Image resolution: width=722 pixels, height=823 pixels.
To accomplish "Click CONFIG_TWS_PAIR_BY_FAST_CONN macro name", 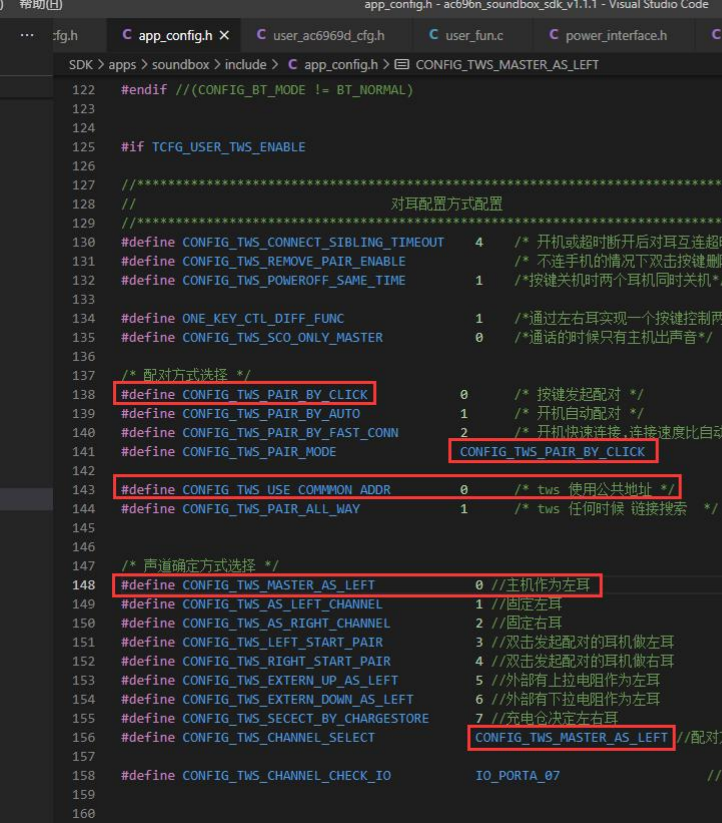I will tap(290, 432).
